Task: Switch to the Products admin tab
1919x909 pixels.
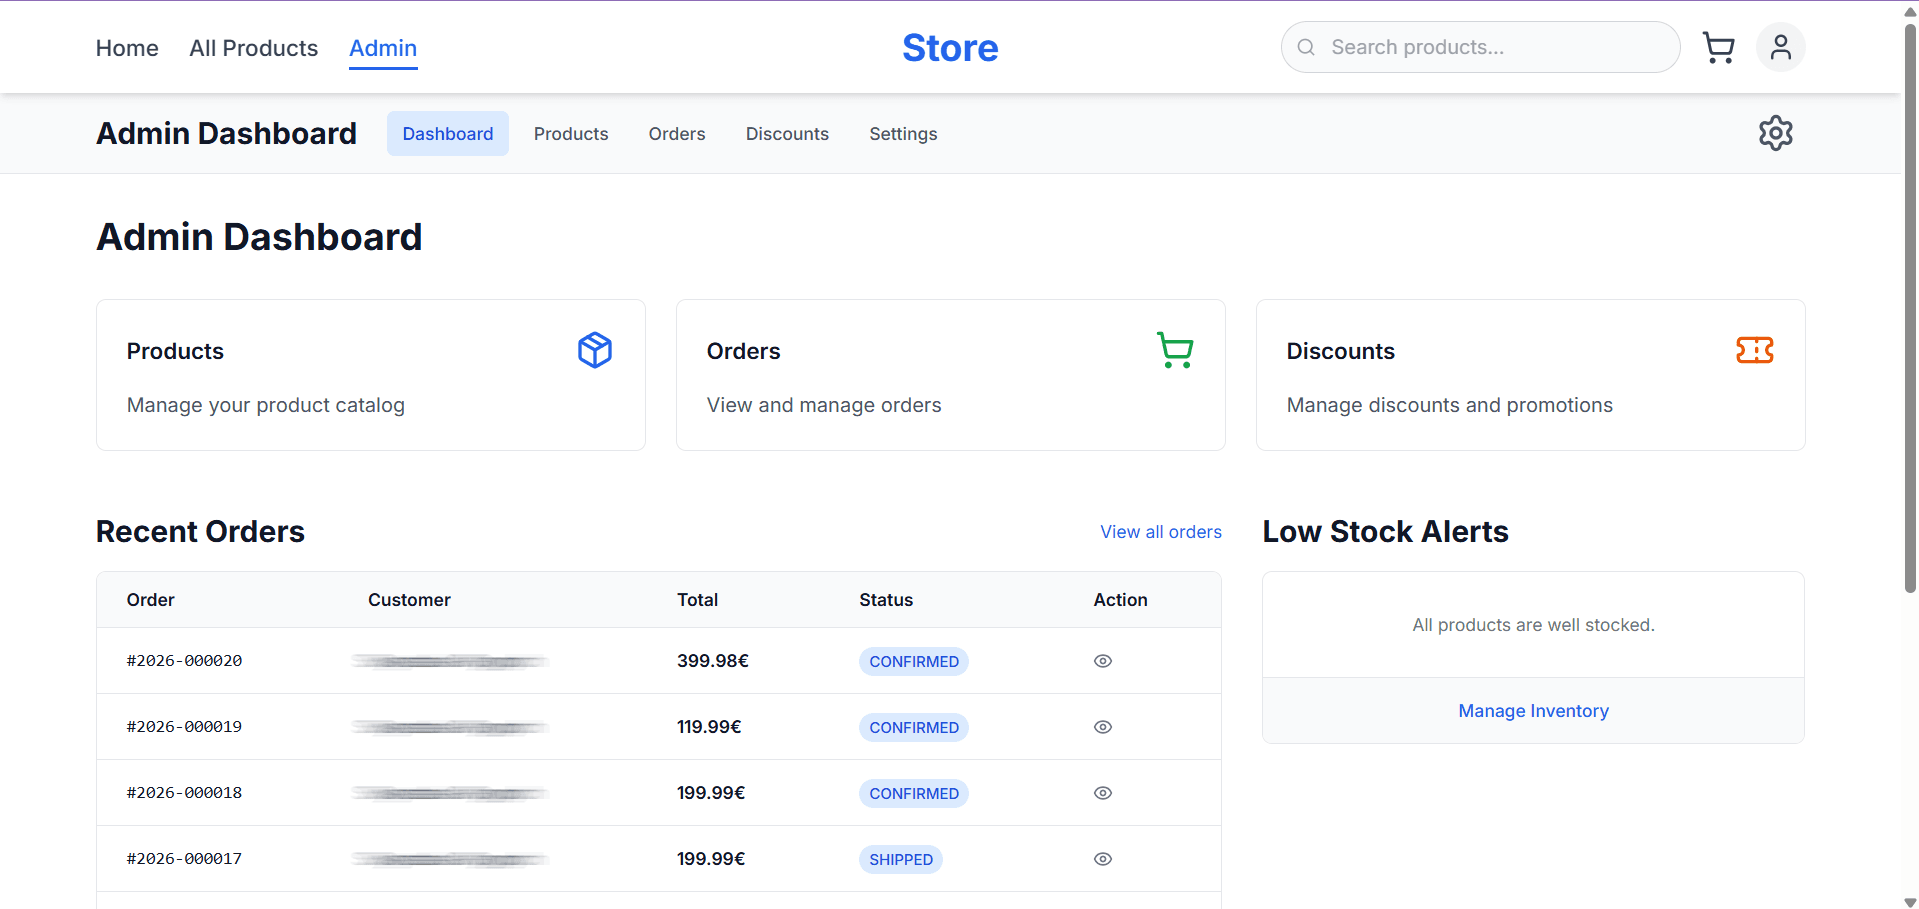Action: pyautogui.click(x=570, y=133)
